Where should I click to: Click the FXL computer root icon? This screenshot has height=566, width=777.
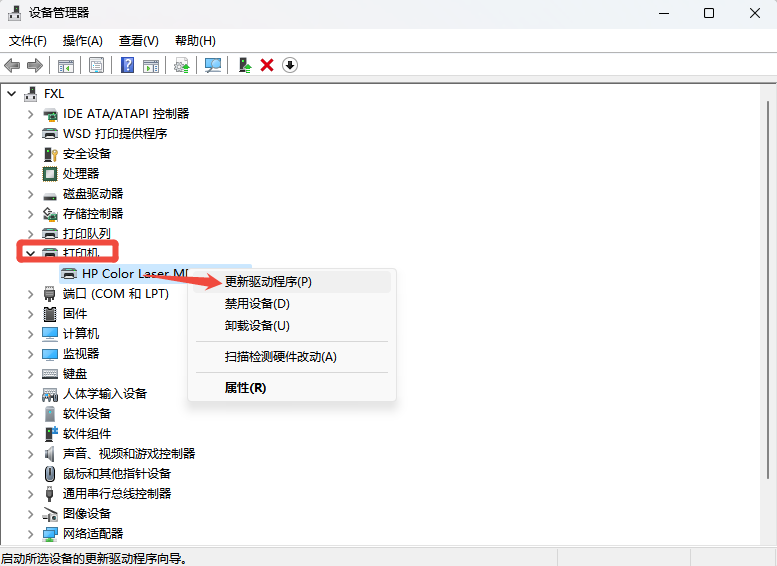tap(31, 94)
